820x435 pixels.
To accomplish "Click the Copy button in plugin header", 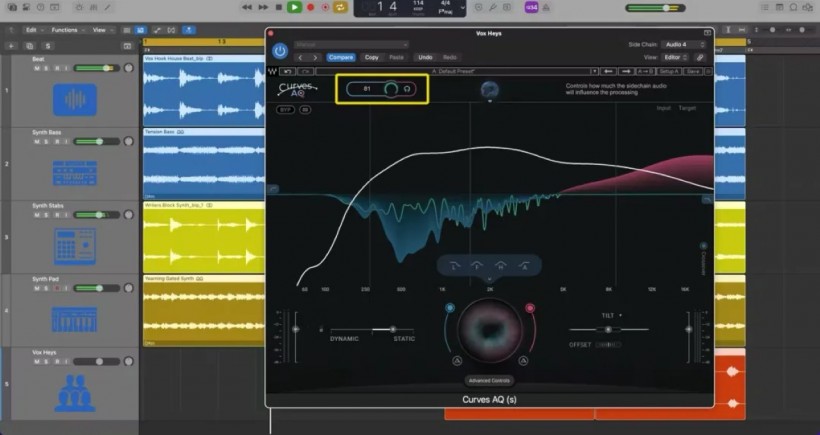I will (371, 58).
